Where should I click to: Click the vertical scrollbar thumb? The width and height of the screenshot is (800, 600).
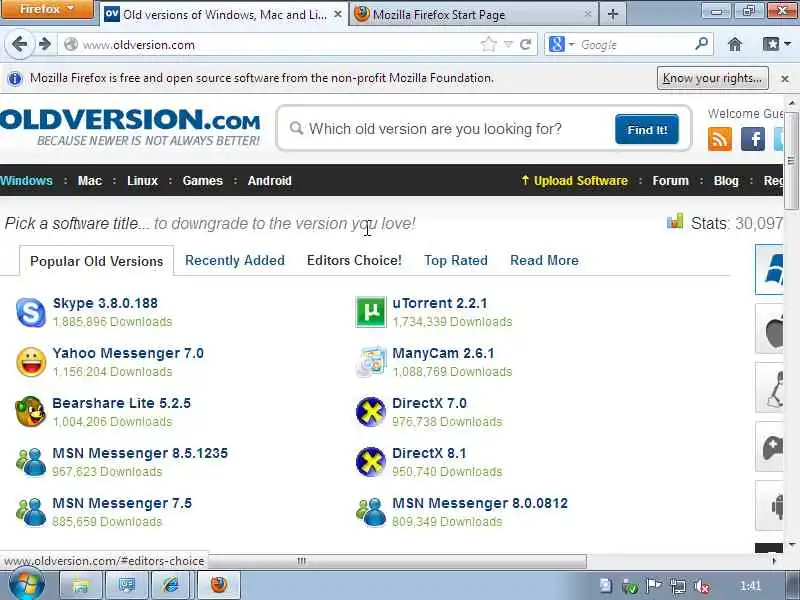coord(791,161)
